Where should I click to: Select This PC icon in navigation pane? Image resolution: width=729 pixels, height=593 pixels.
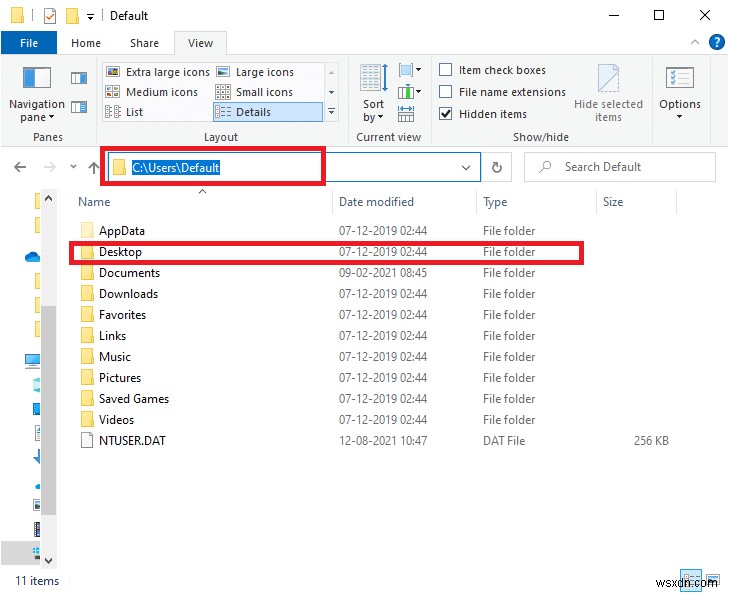[x=32, y=360]
